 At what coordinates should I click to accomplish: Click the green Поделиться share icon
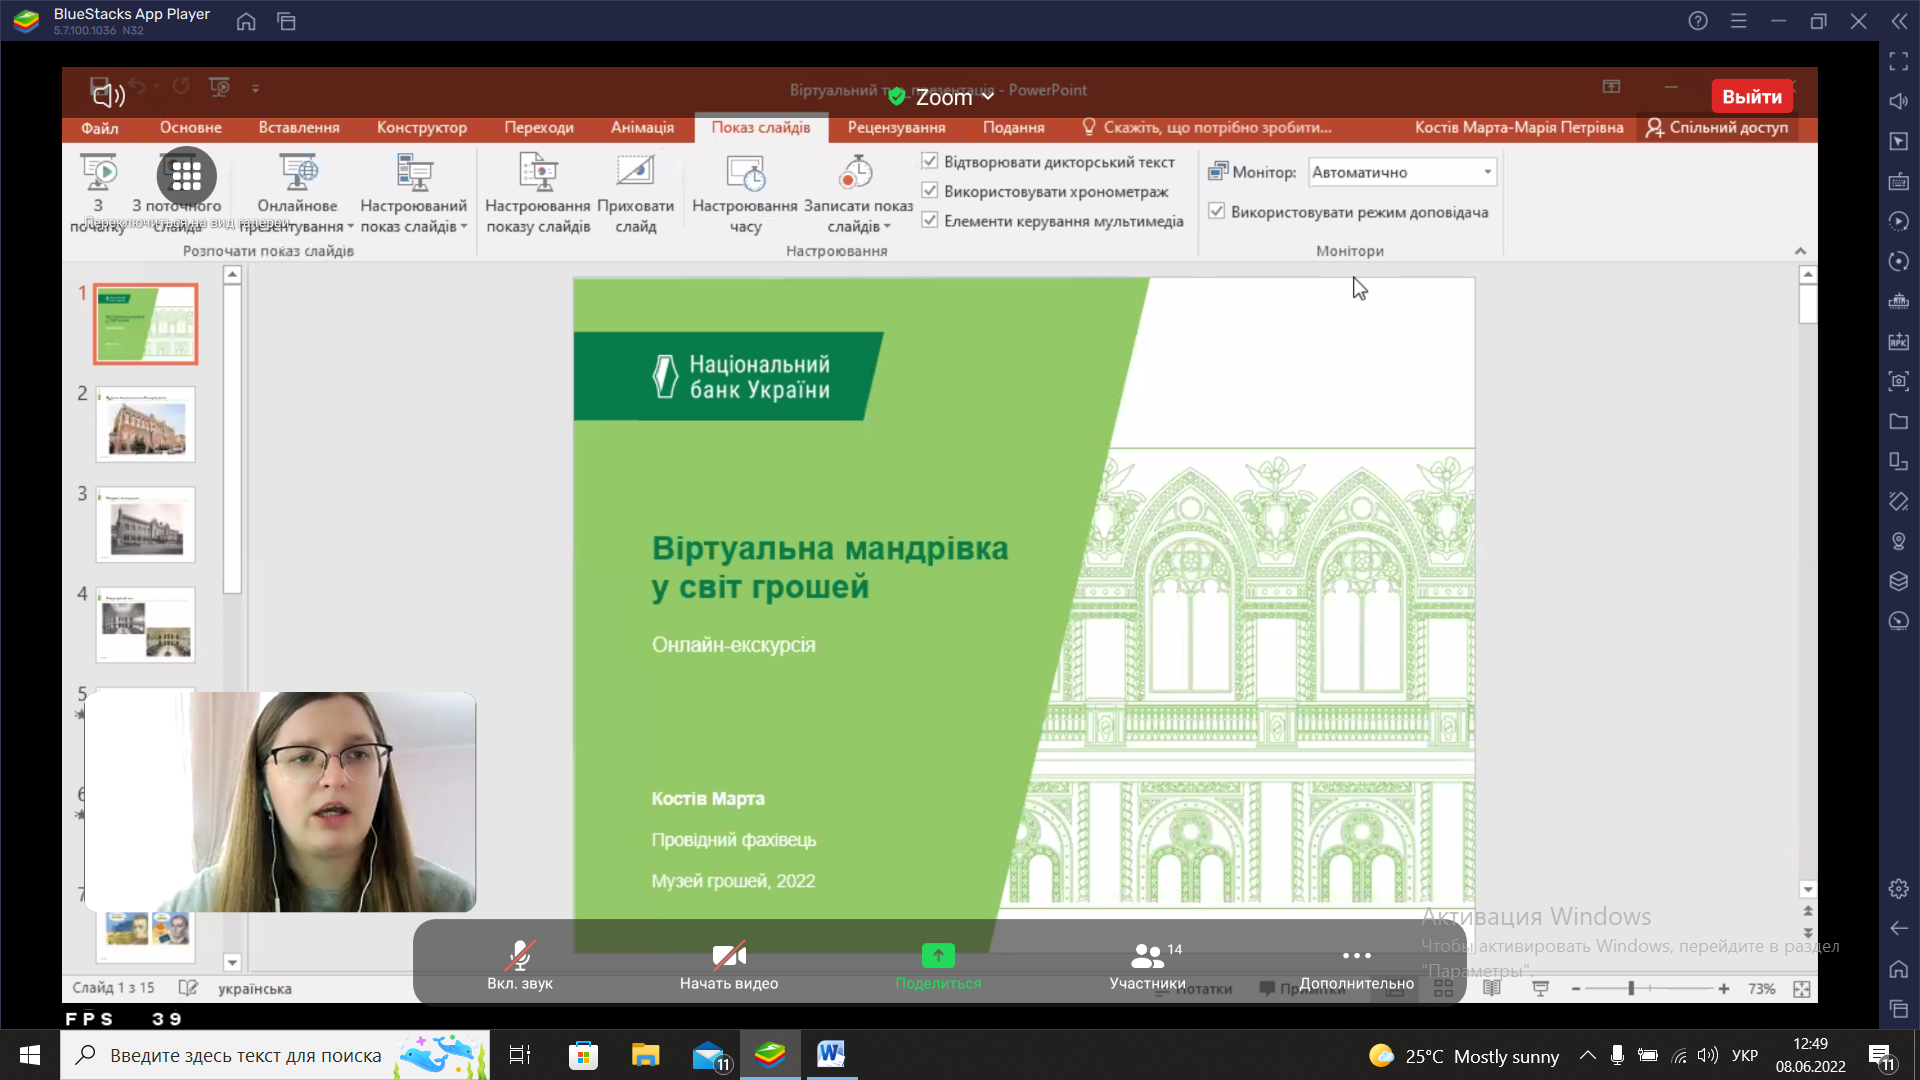[x=938, y=956]
